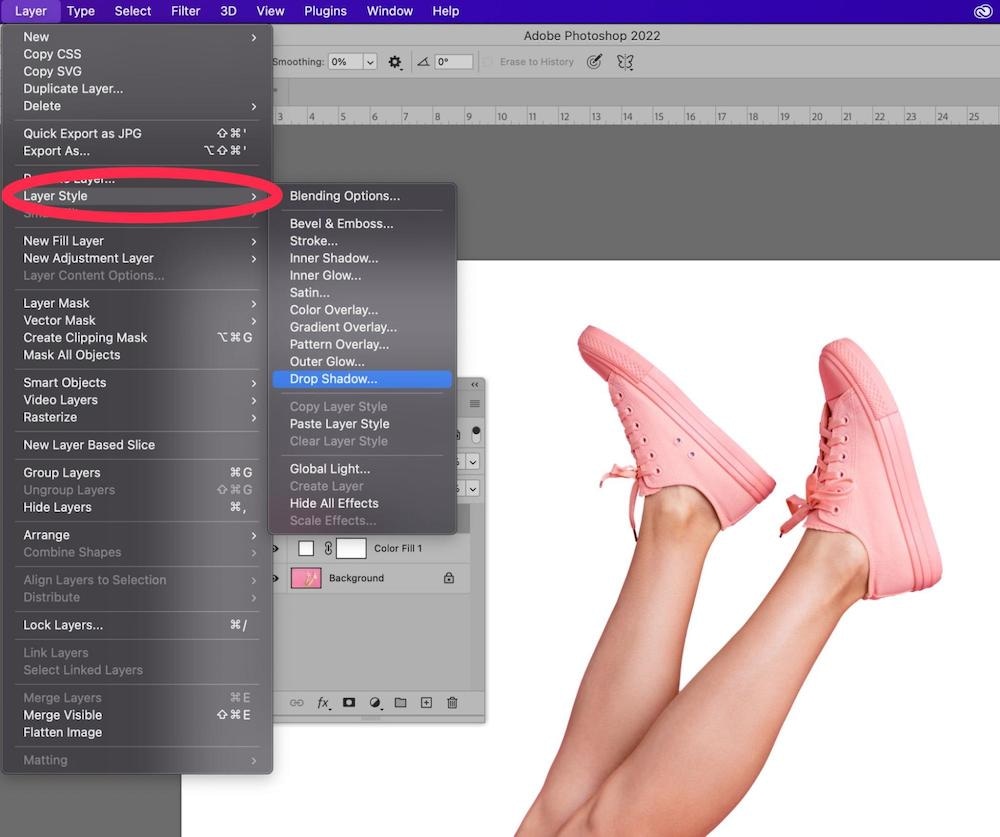This screenshot has width=1000, height=837.
Task: Open the Smoothing percentage dropdown
Action: tap(370, 62)
